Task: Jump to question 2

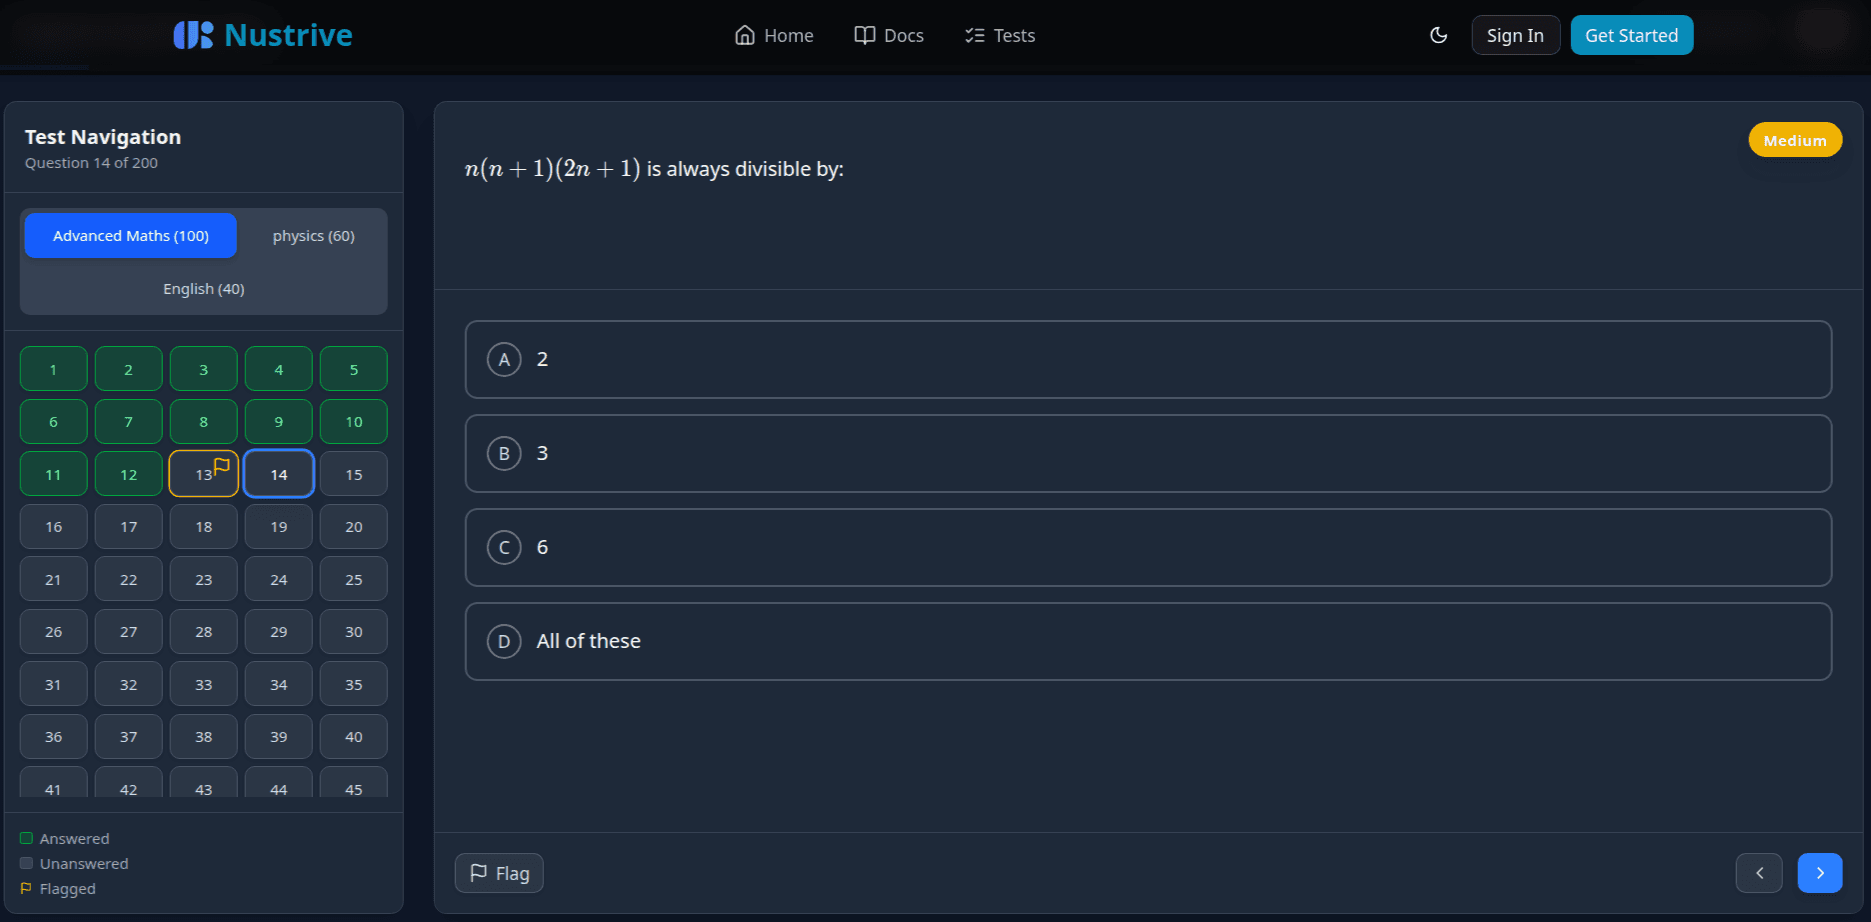Action: point(128,369)
